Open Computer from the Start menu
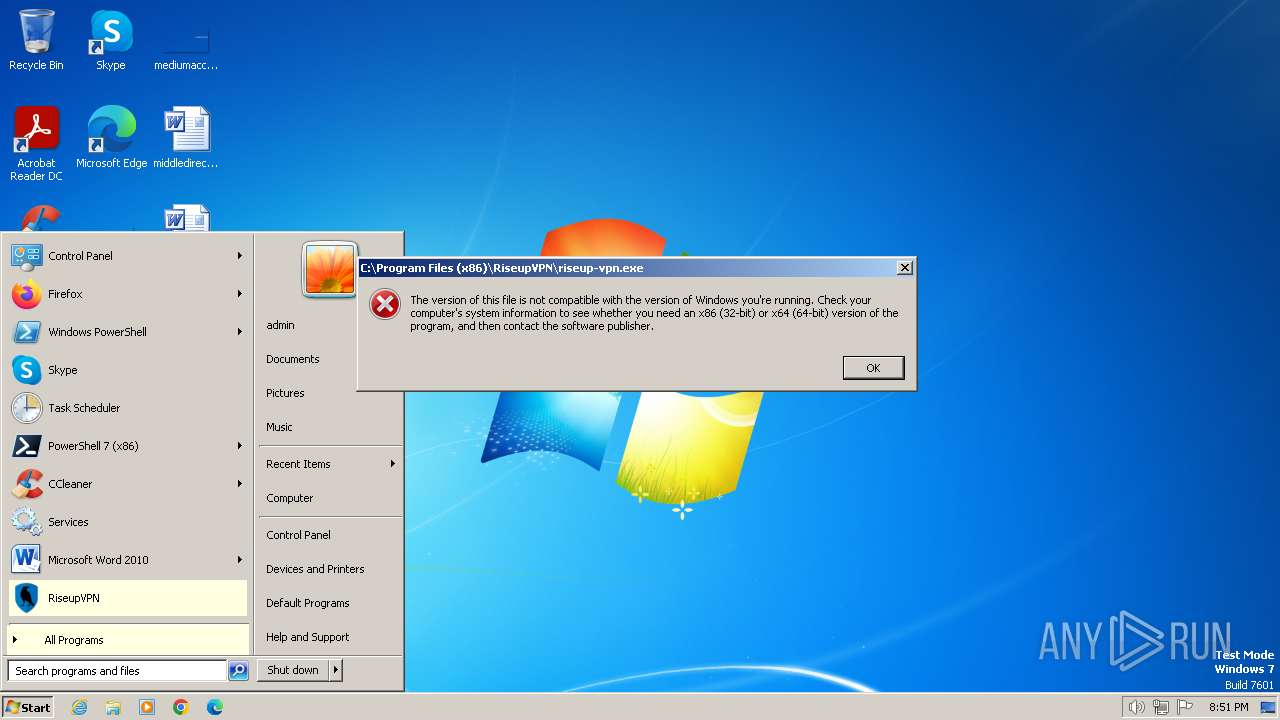 [290, 498]
